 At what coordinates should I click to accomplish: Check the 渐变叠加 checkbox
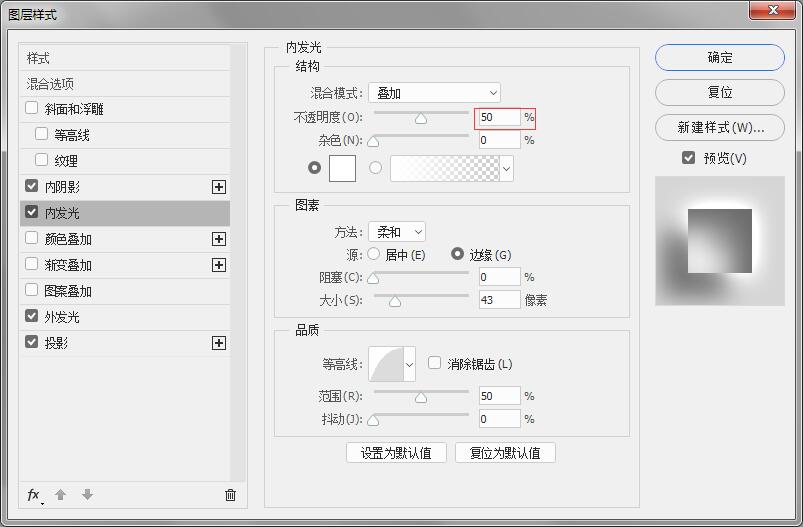[x=32, y=264]
